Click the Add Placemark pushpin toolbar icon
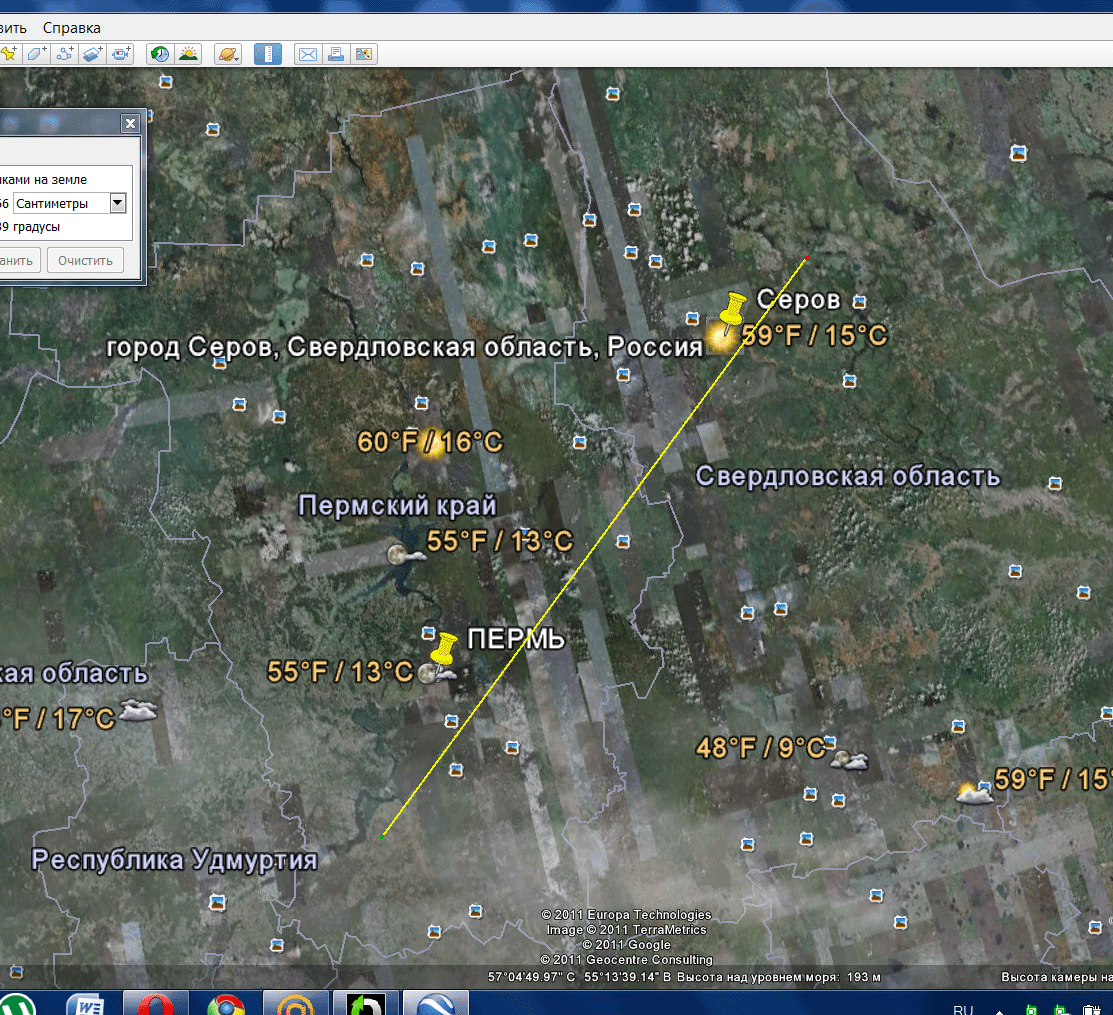The width and height of the screenshot is (1113, 1015). coord(8,54)
